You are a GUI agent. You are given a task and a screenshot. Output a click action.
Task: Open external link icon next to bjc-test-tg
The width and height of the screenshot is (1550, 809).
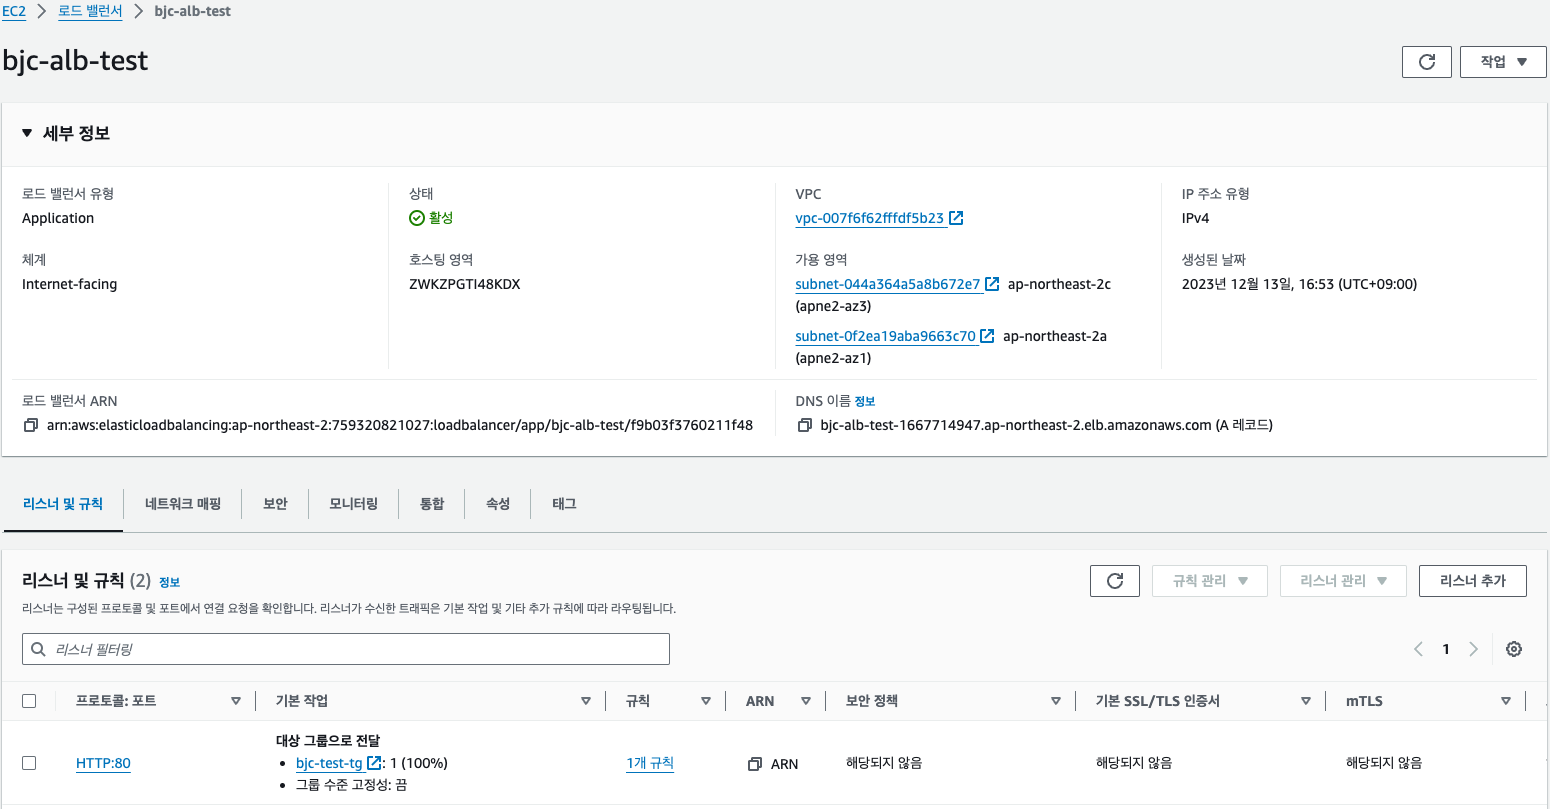[x=375, y=763]
